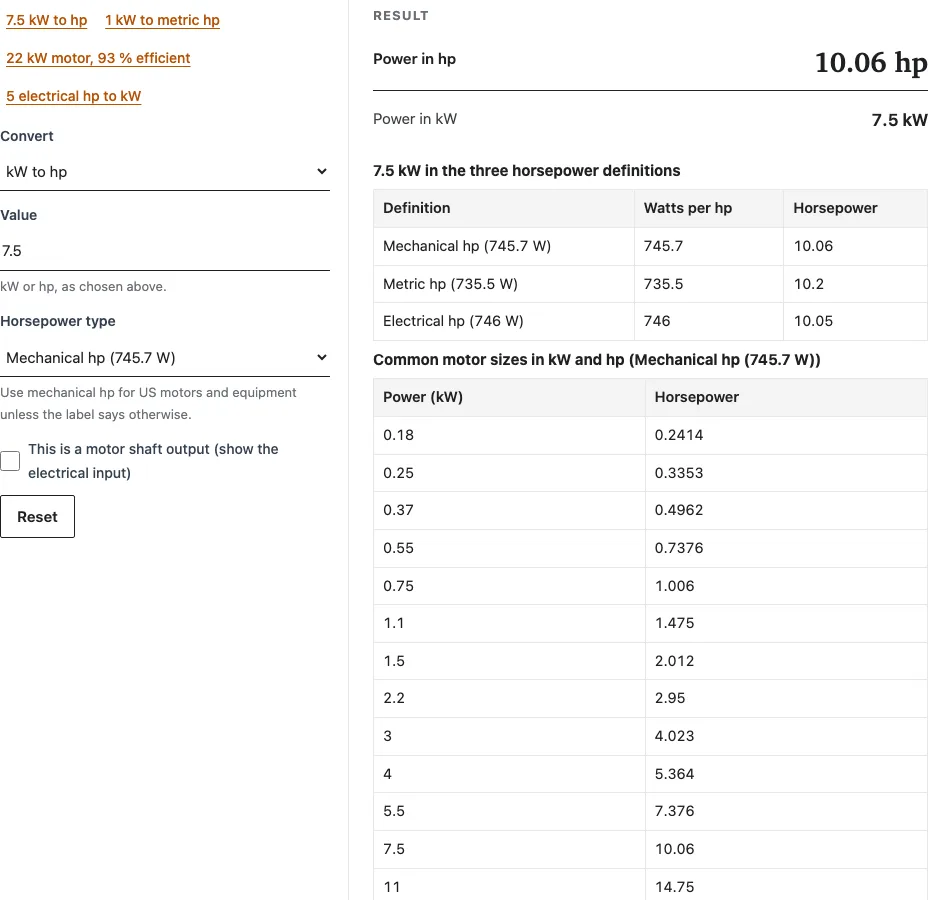Viewport: 928px width, 900px height.
Task: Click the 10.06 hp result value
Action: (x=871, y=62)
